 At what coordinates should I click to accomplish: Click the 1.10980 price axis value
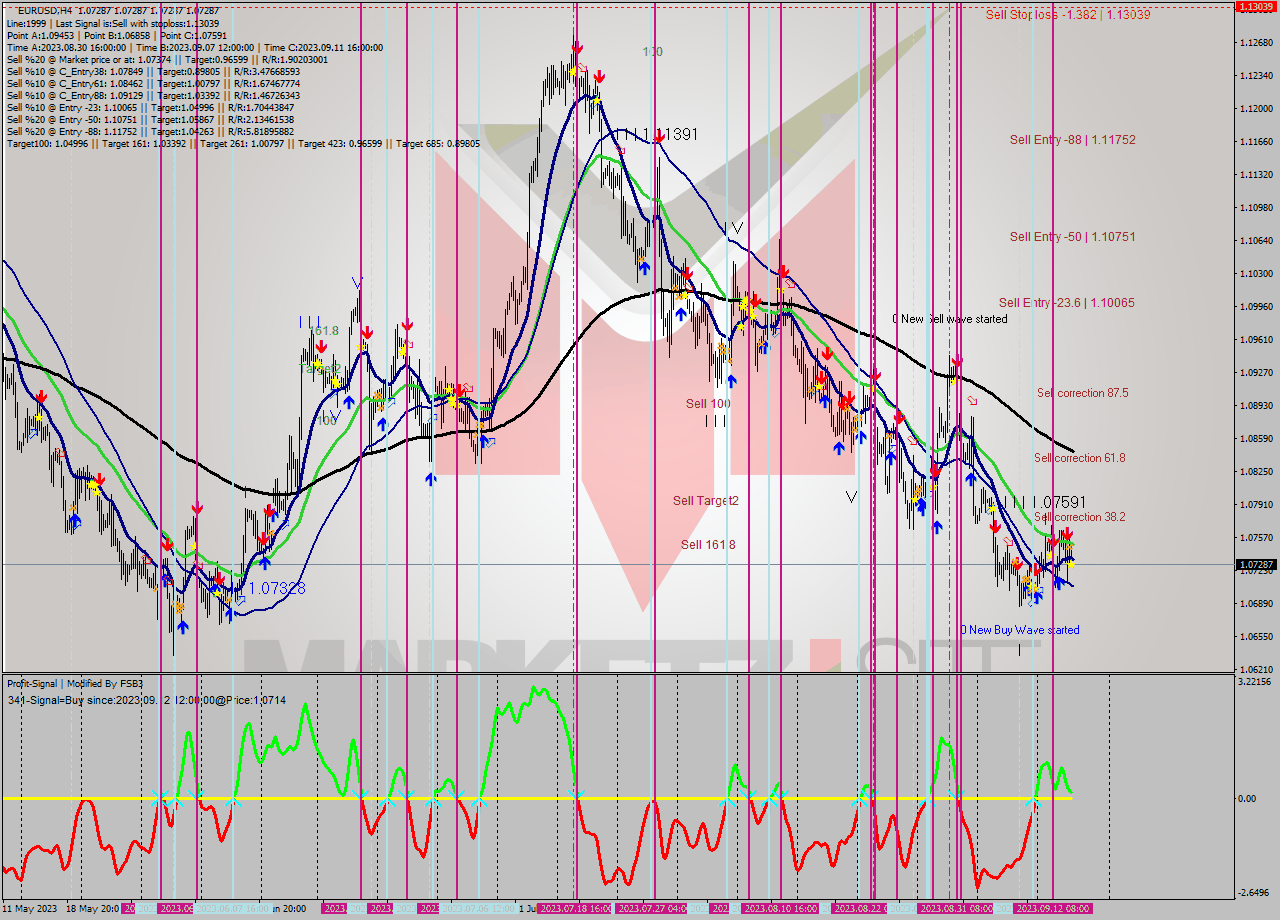[x=1255, y=208]
